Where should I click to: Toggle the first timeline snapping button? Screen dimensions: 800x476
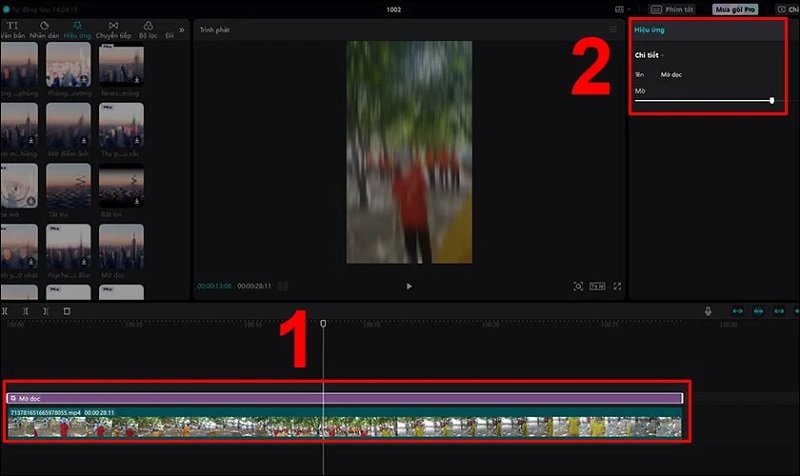tap(738, 311)
